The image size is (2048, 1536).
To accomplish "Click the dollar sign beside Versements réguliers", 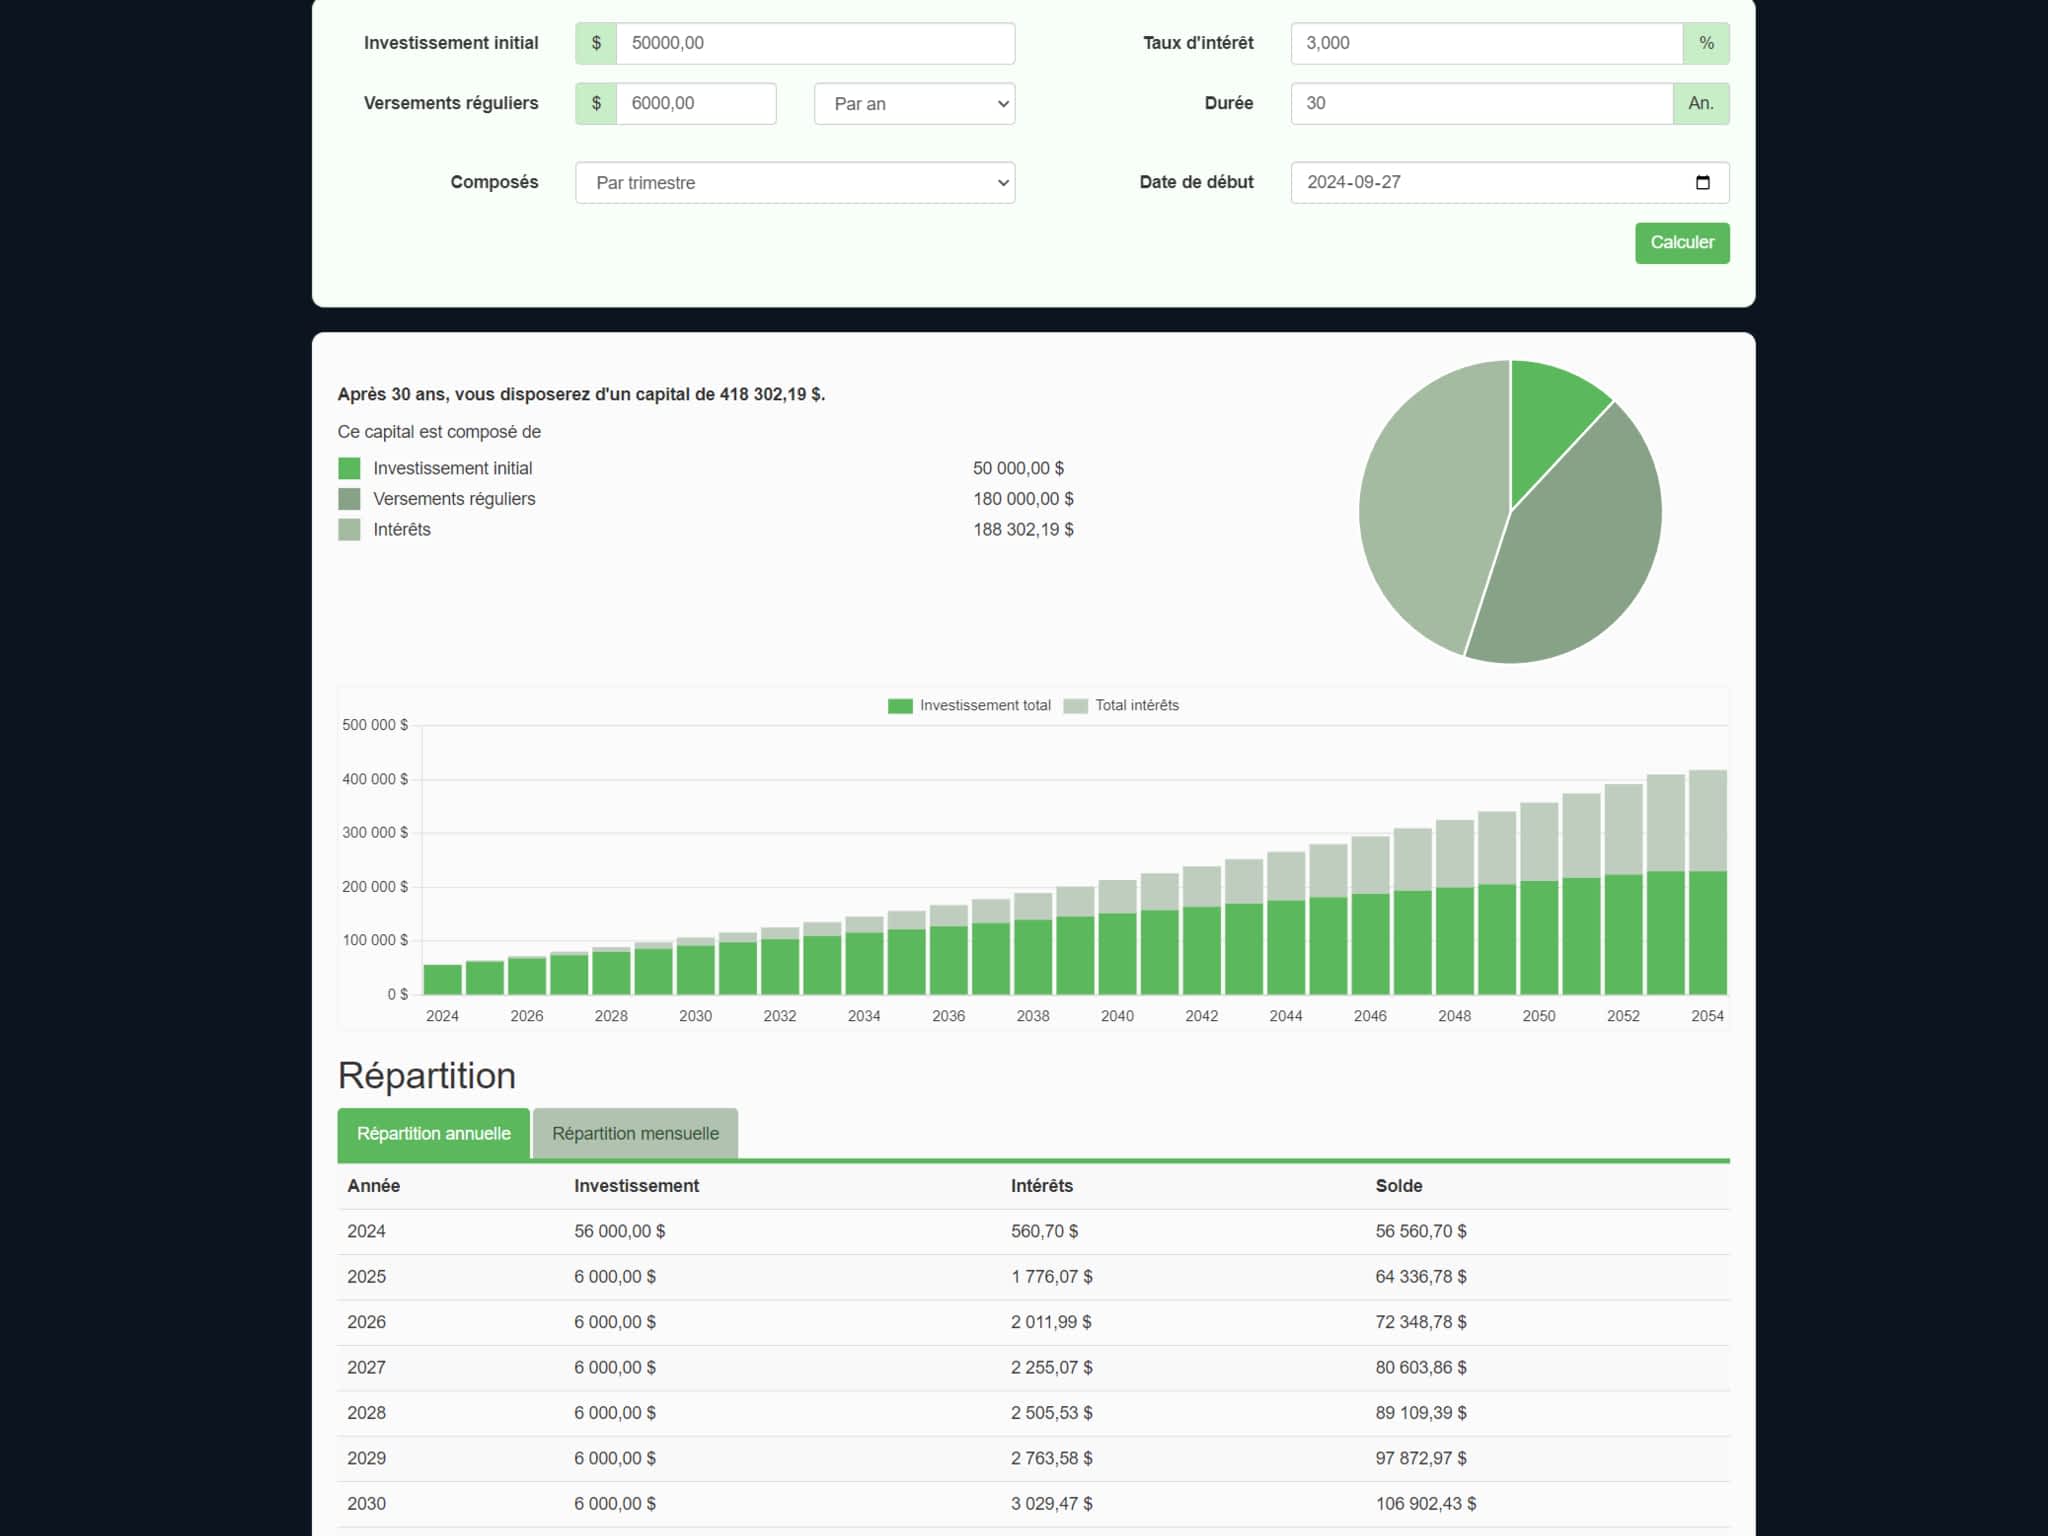I will click(596, 103).
